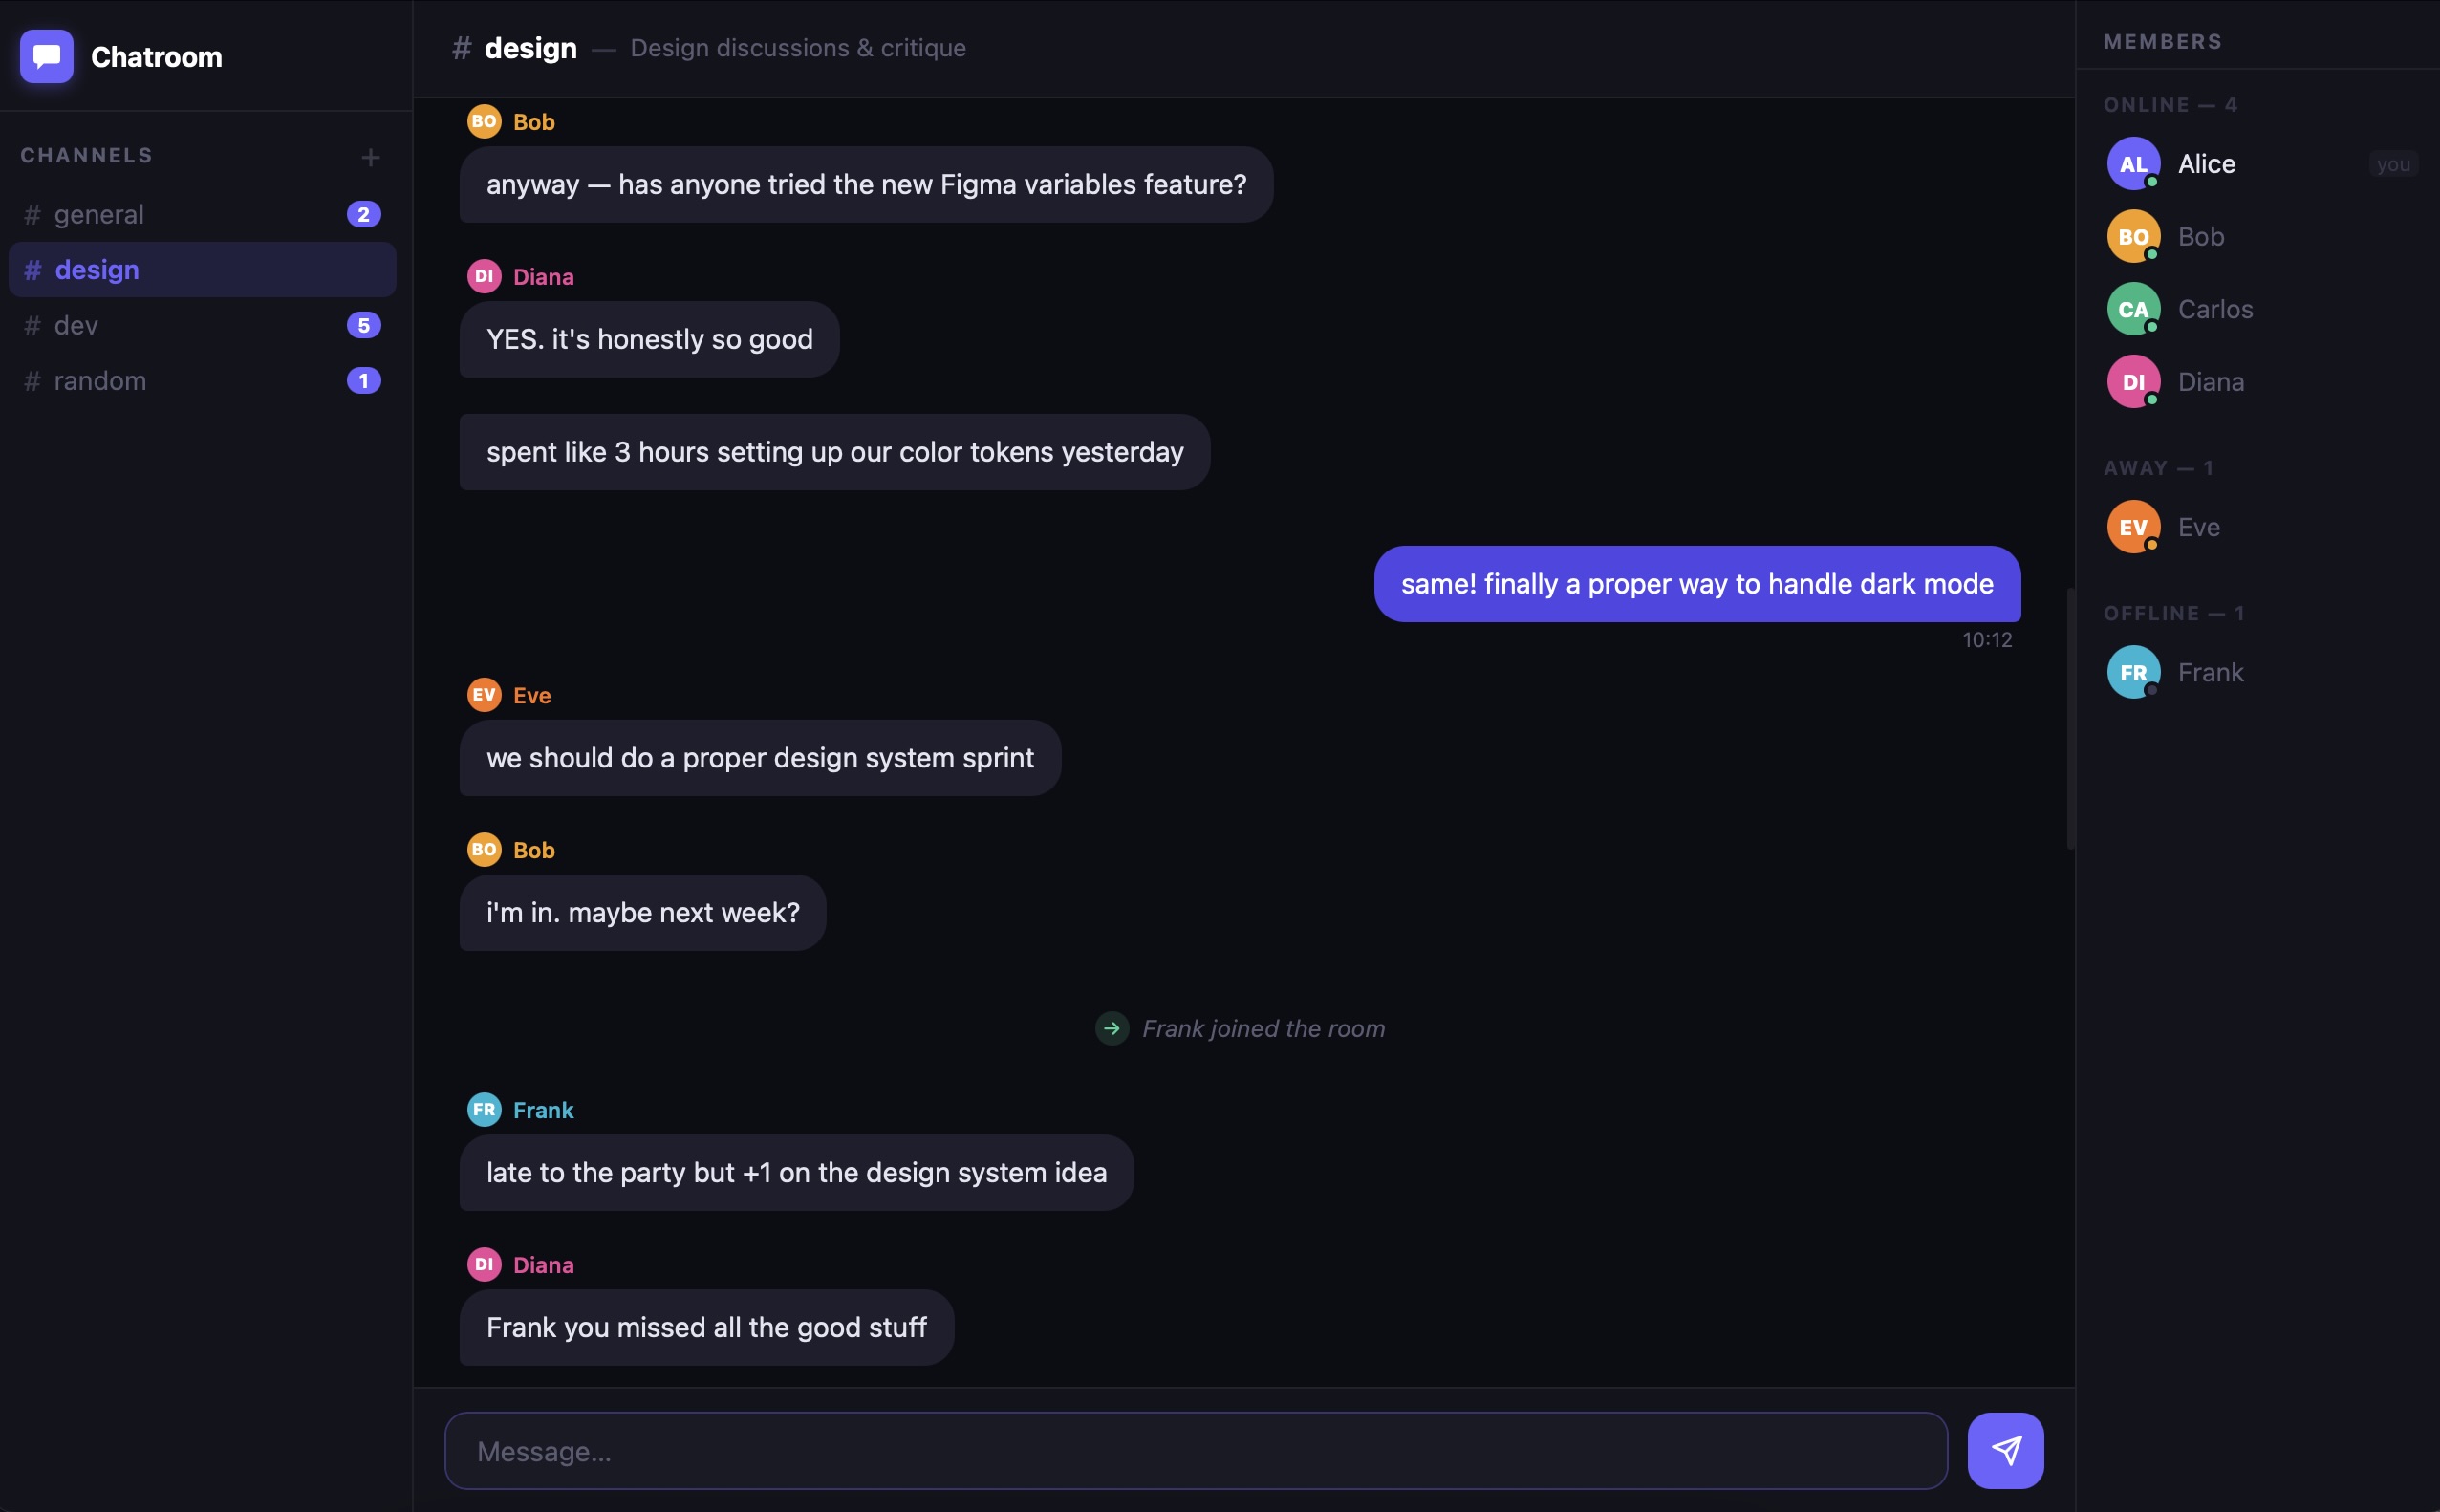Screen dimensions: 2440x1512
Task: Switch to the #dev channel
Action: tap(75, 324)
